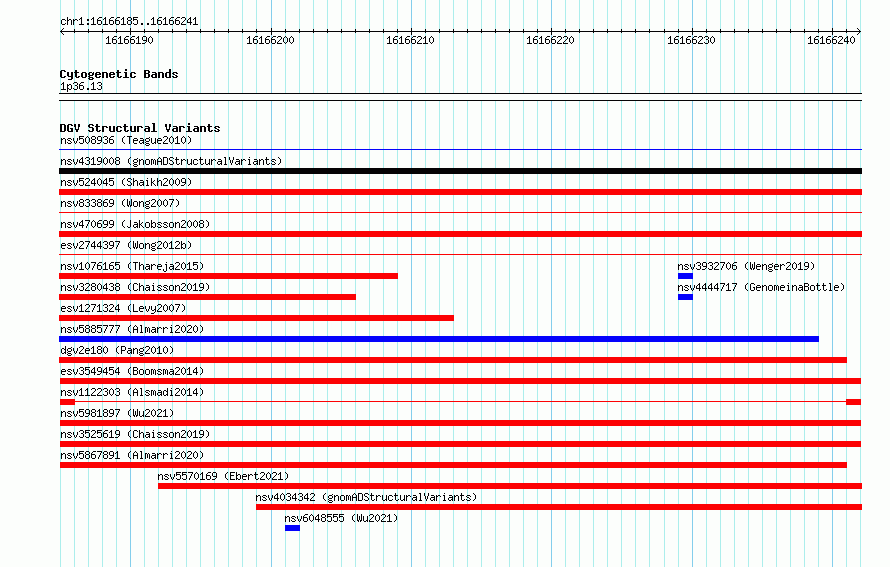Select the blue nsv5885777 (Almarri2020) bar
The height and width of the screenshot is (567, 890).
click(439, 339)
